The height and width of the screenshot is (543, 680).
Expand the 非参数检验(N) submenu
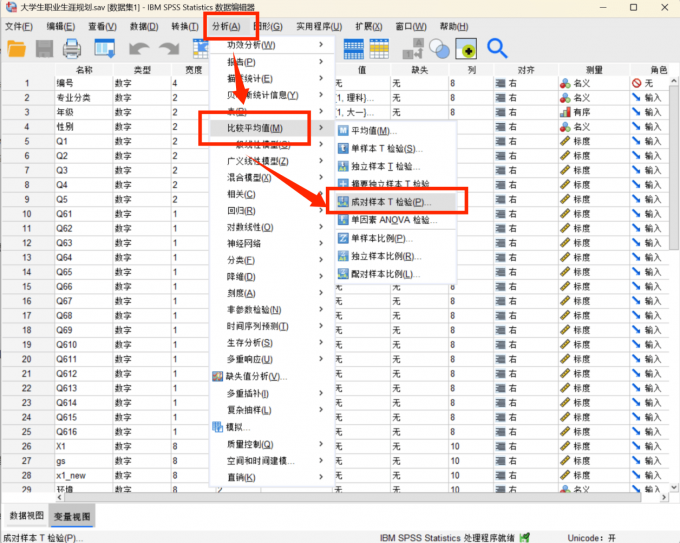click(x=272, y=310)
